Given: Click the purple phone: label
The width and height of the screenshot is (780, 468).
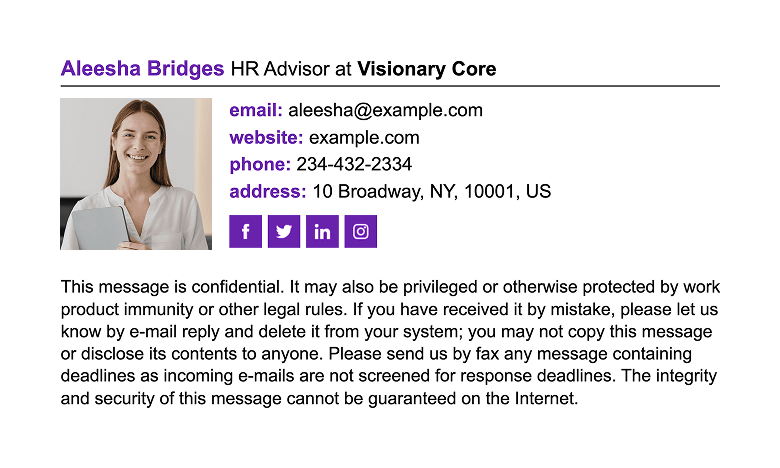Looking at the screenshot, I should pyautogui.click(x=260, y=165).
